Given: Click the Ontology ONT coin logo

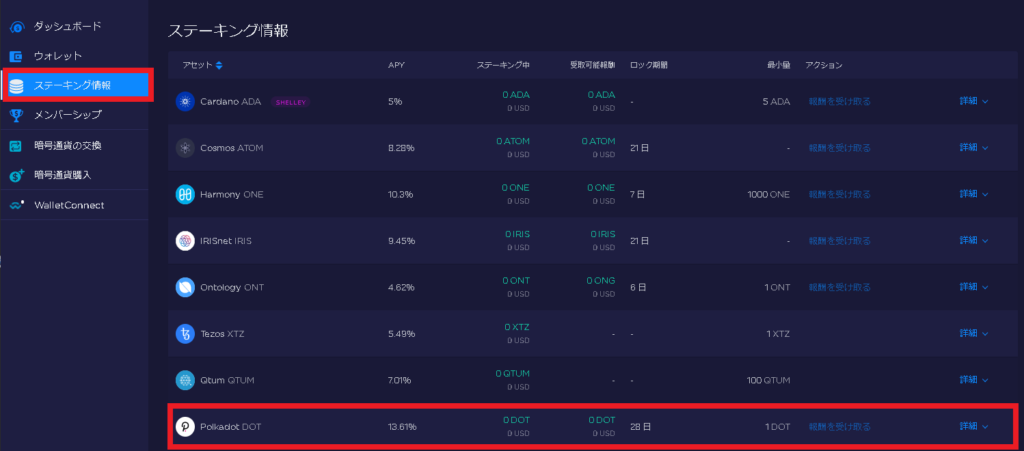Looking at the screenshot, I should coord(185,287).
